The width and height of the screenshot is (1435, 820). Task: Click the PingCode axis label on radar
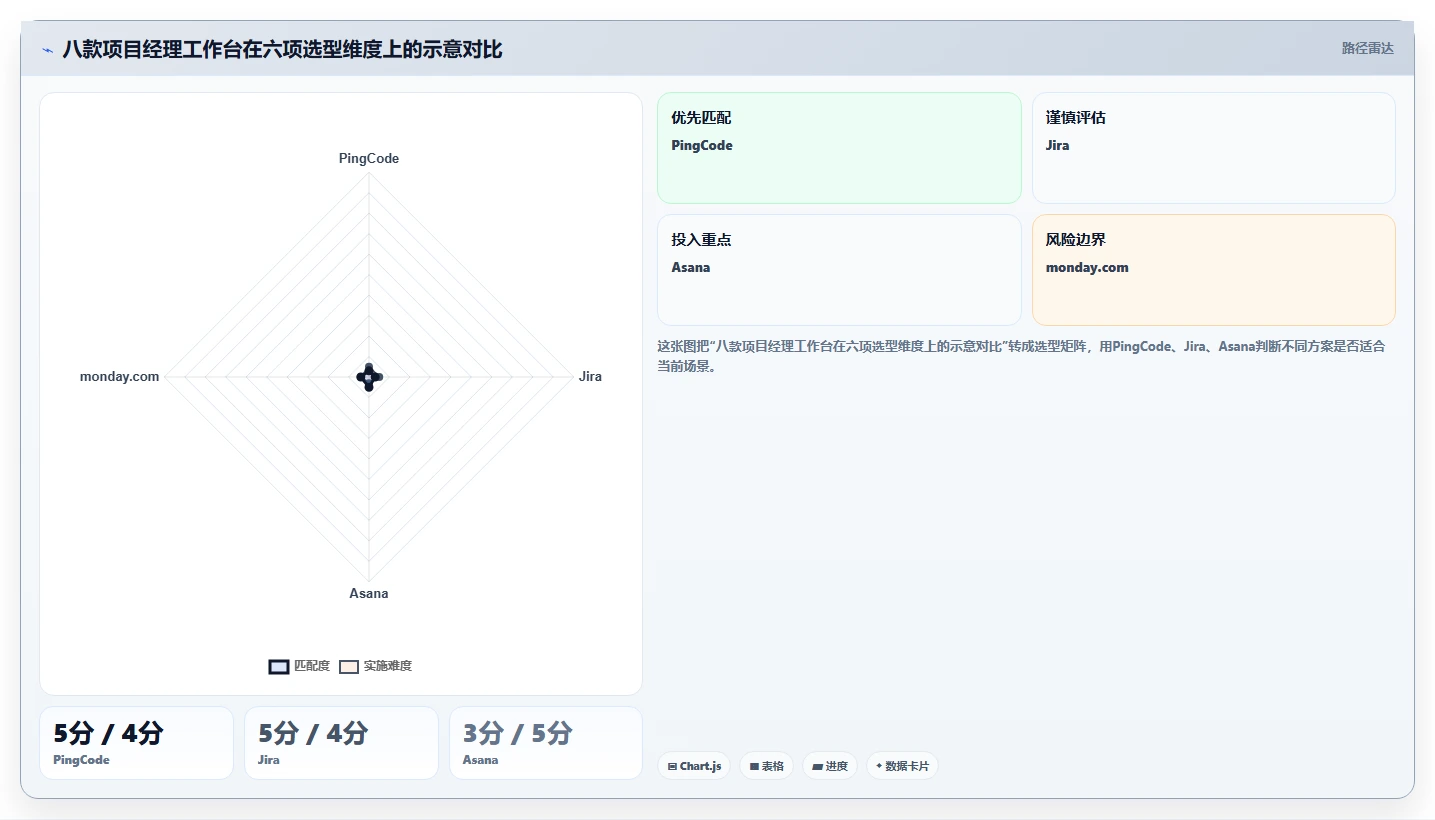pos(369,158)
